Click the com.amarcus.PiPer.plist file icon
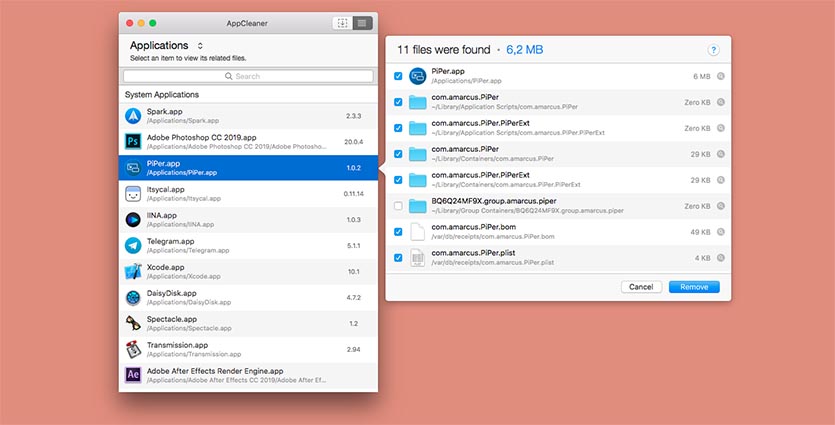Image resolution: width=835 pixels, height=425 pixels. [x=418, y=258]
